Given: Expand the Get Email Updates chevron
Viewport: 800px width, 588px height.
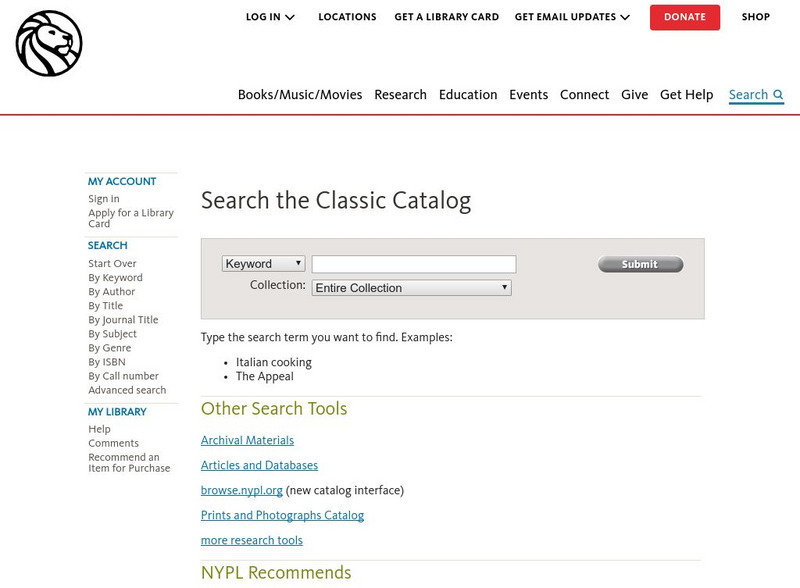Looking at the screenshot, I should click(625, 17).
